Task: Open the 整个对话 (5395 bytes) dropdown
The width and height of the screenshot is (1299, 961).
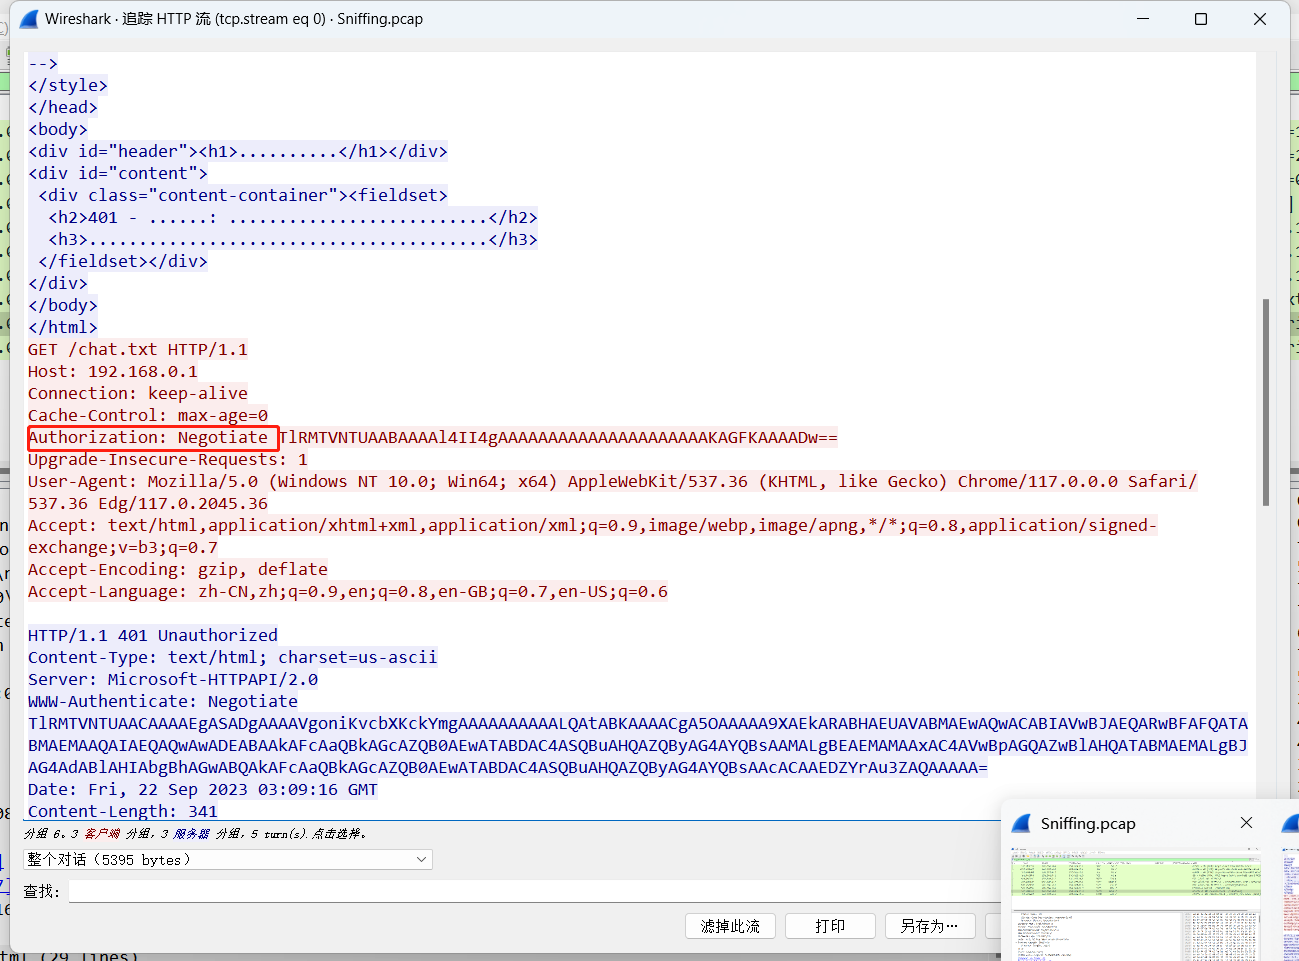Action: (x=228, y=860)
